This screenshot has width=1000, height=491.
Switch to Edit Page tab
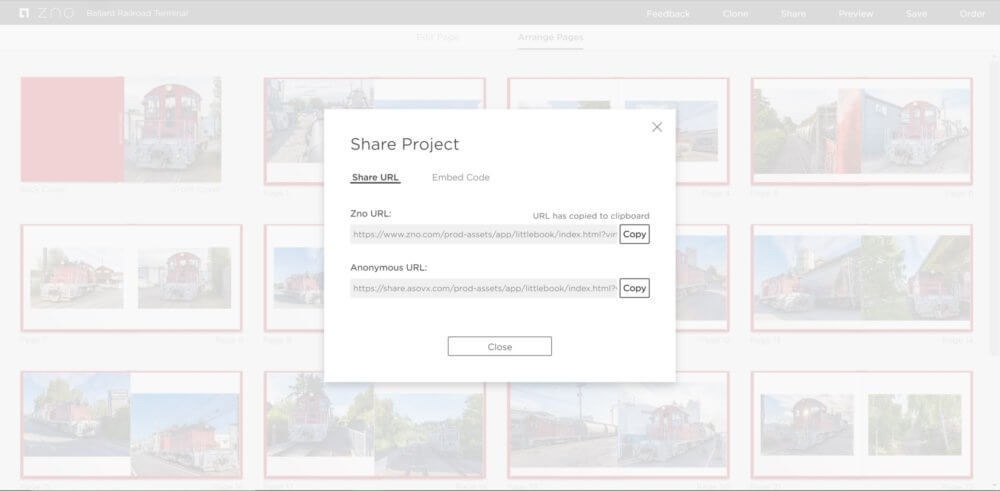click(437, 37)
